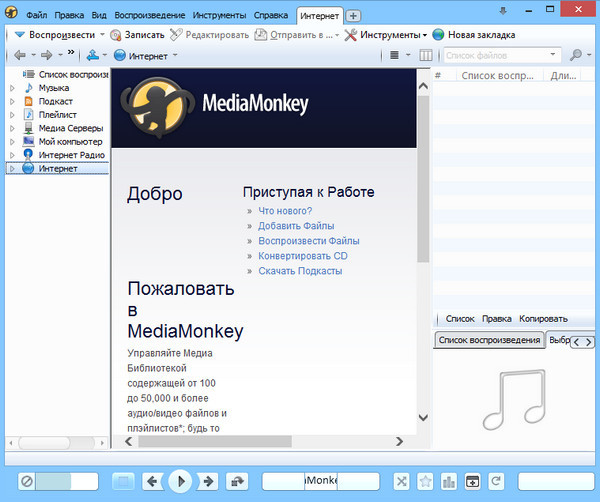Stop playback with the square button
This screenshot has height=502, width=600.
pyautogui.click(x=123, y=481)
